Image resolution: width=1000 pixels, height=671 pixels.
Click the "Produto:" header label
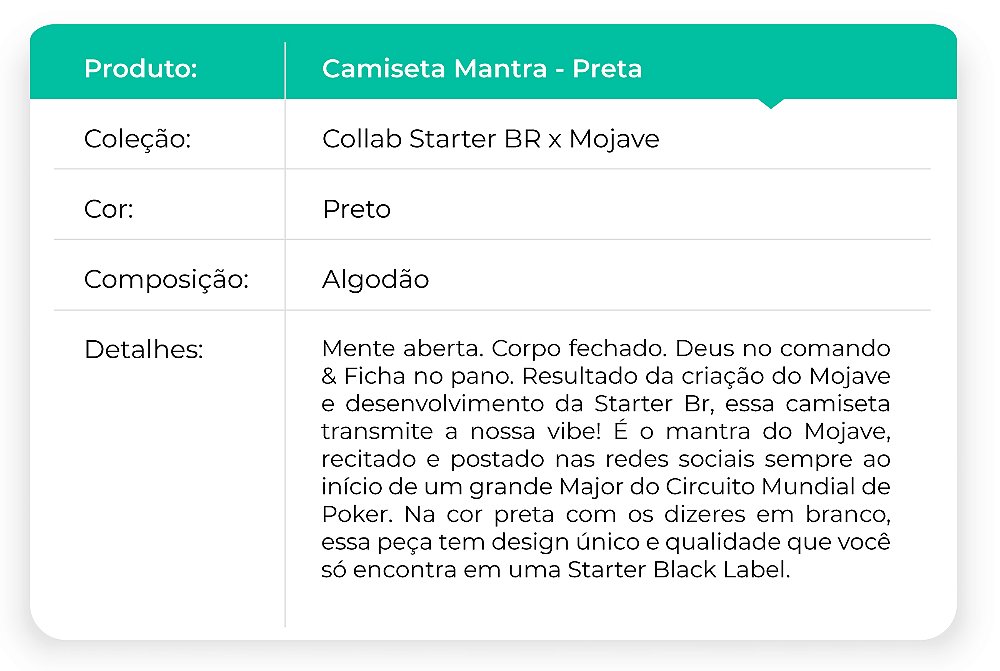(140, 69)
